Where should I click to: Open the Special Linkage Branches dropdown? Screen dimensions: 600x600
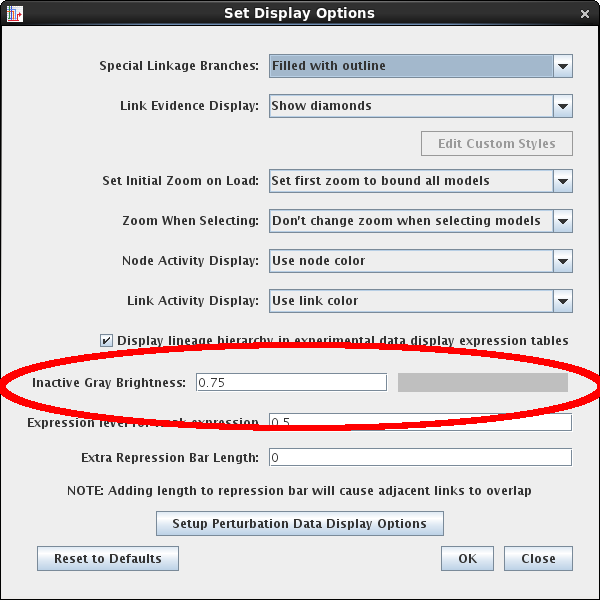pyautogui.click(x=410, y=66)
